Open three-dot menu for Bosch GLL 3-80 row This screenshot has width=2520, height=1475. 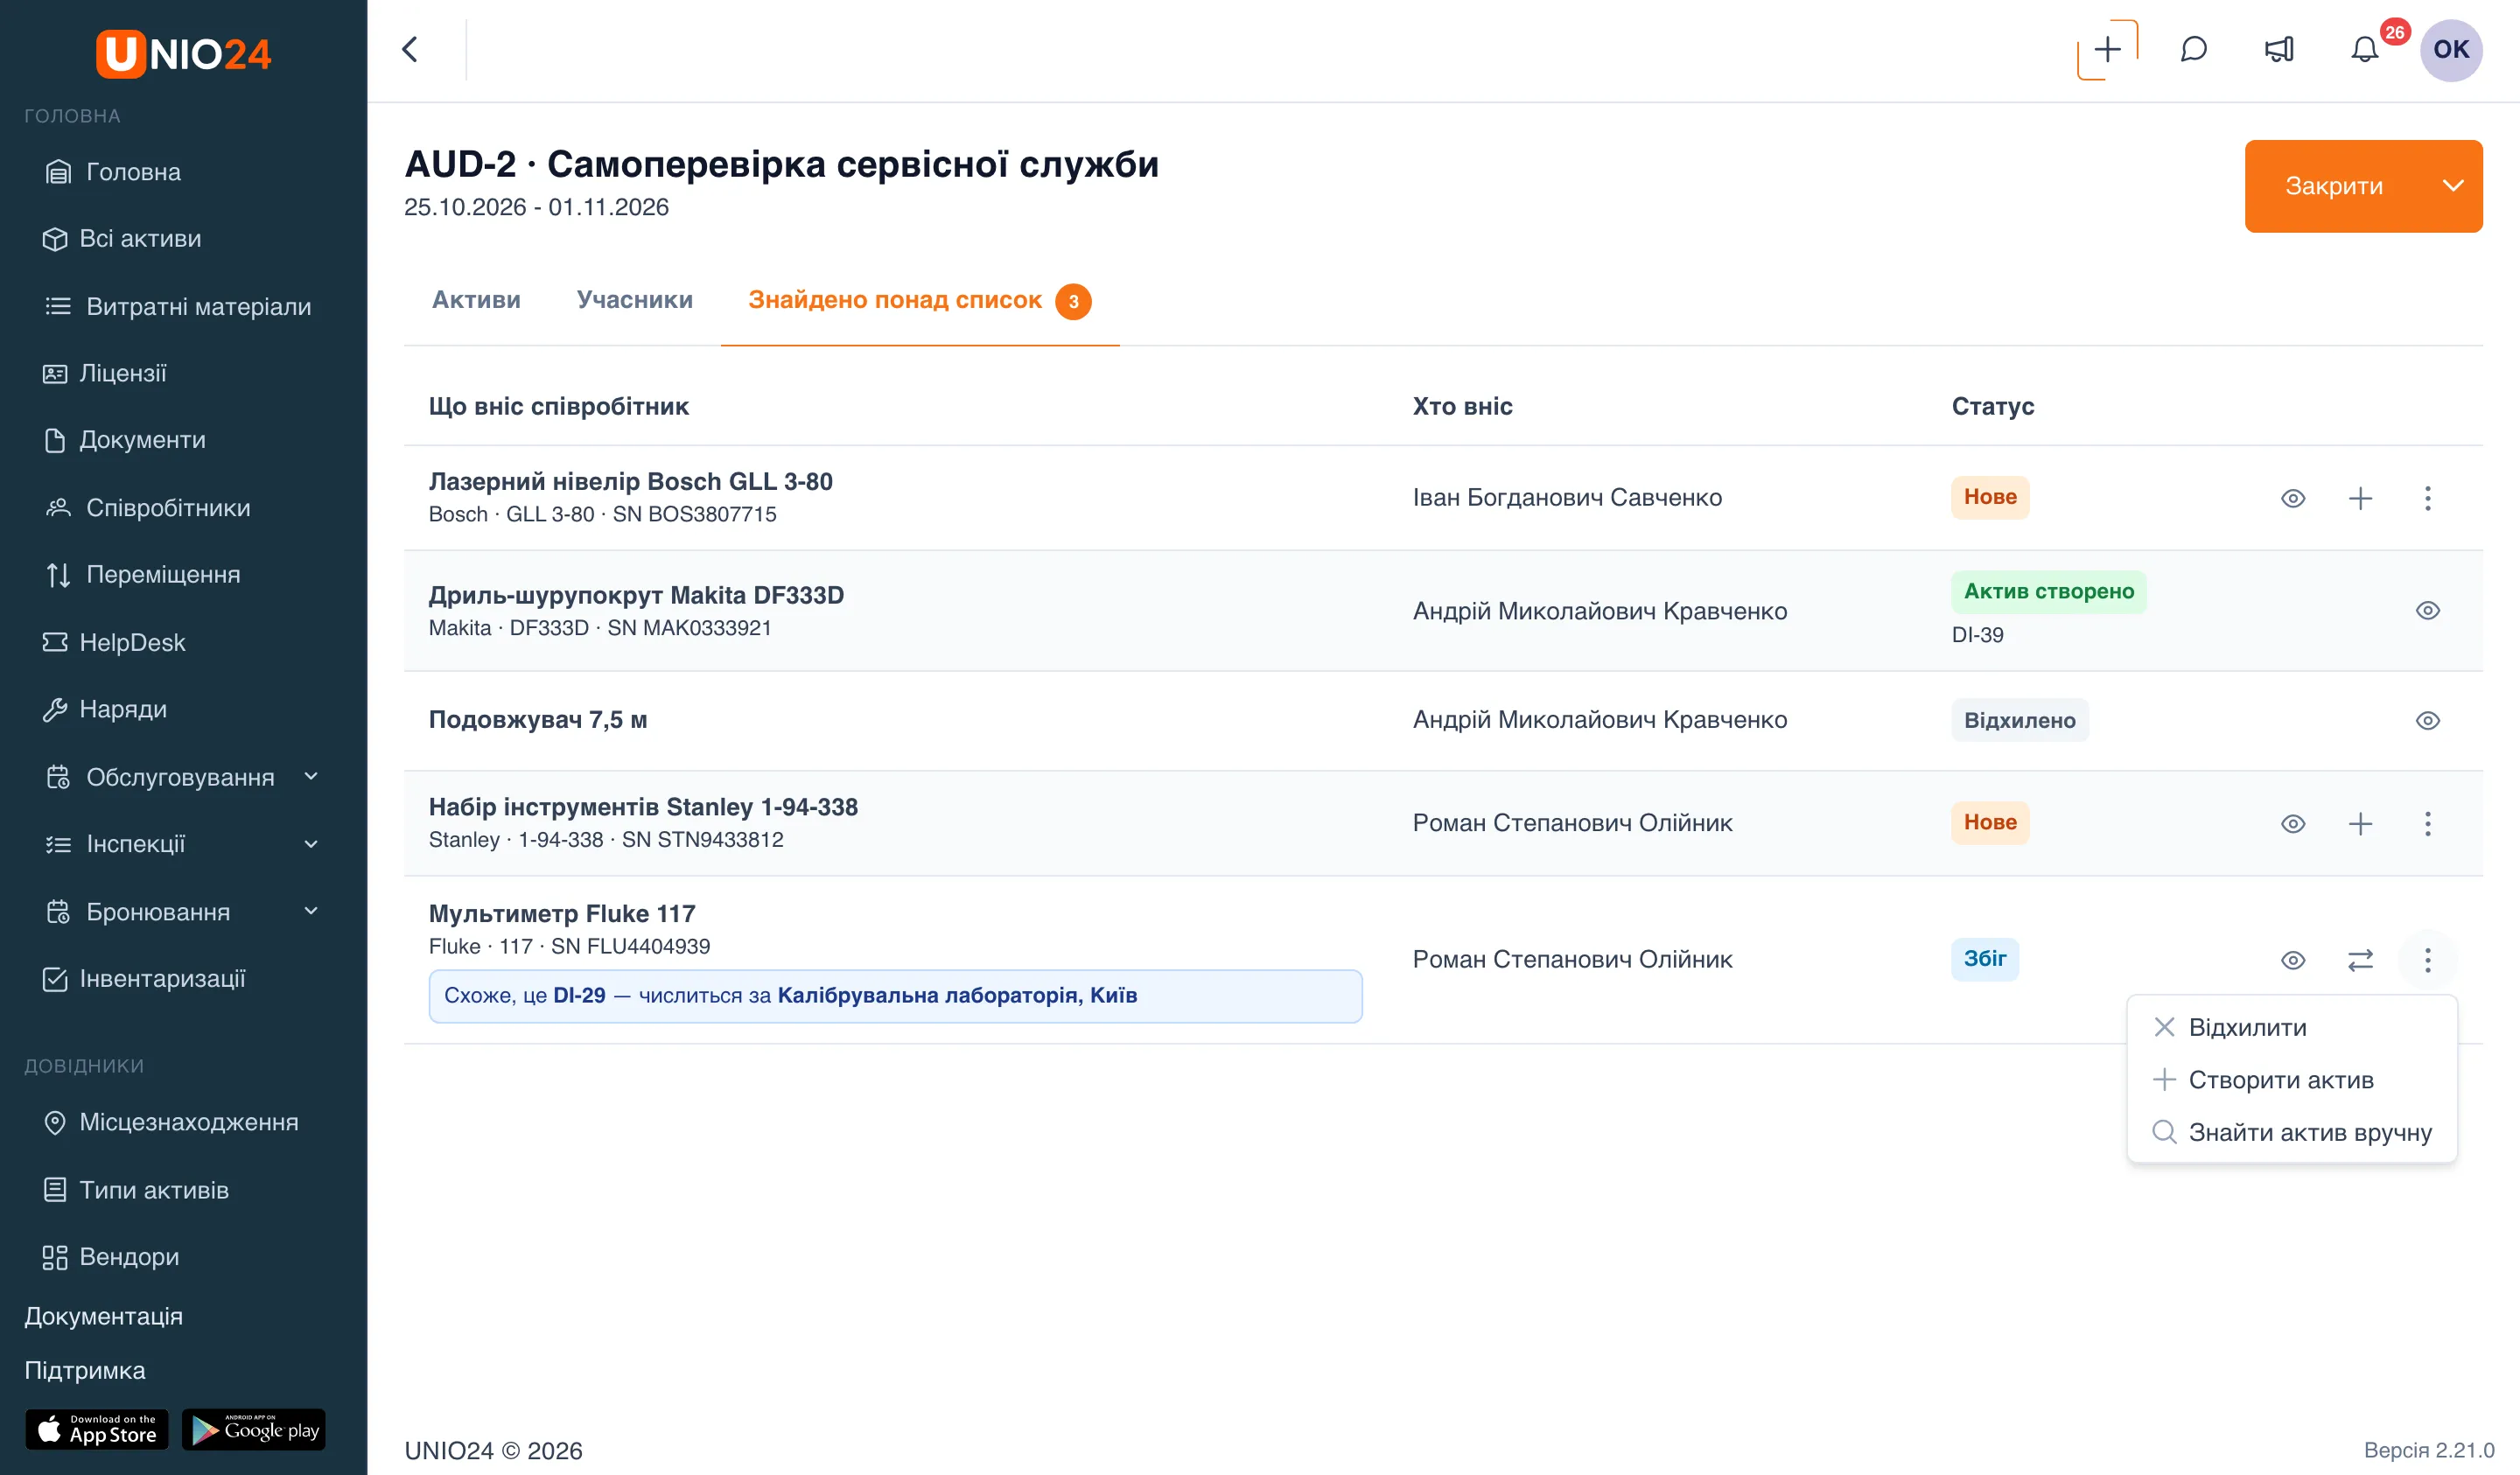(2427, 498)
